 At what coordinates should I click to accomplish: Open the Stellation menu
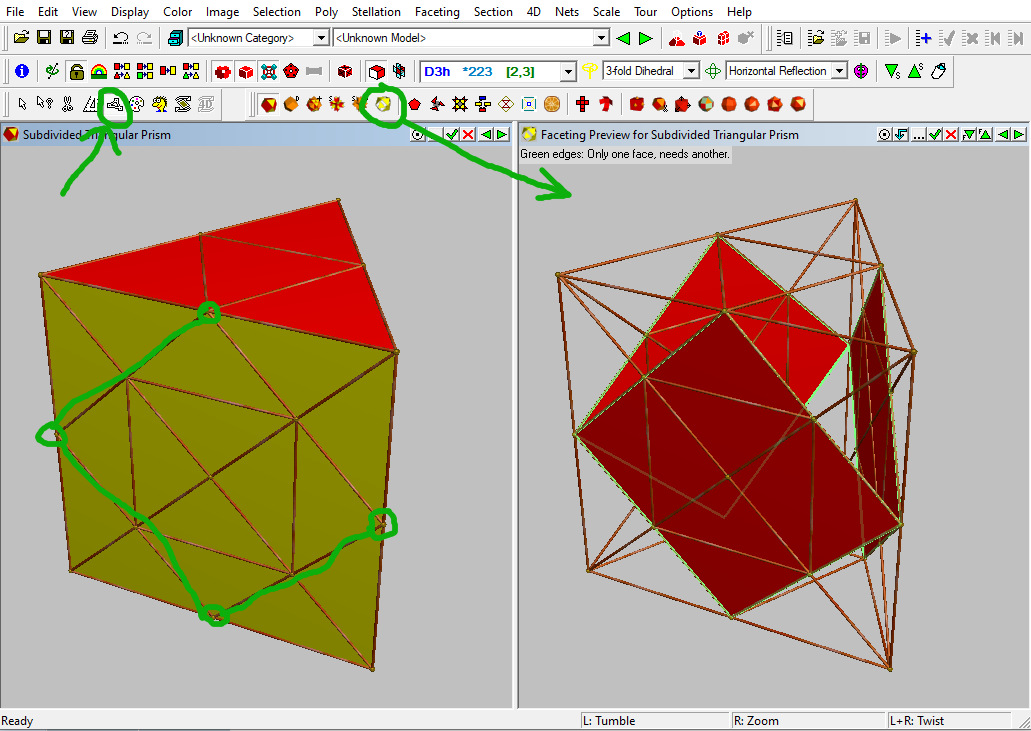pos(376,12)
